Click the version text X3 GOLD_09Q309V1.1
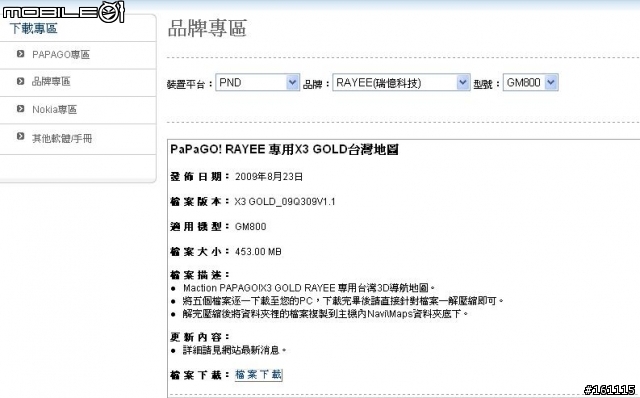The image size is (640, 398). (x=284, y=202)
